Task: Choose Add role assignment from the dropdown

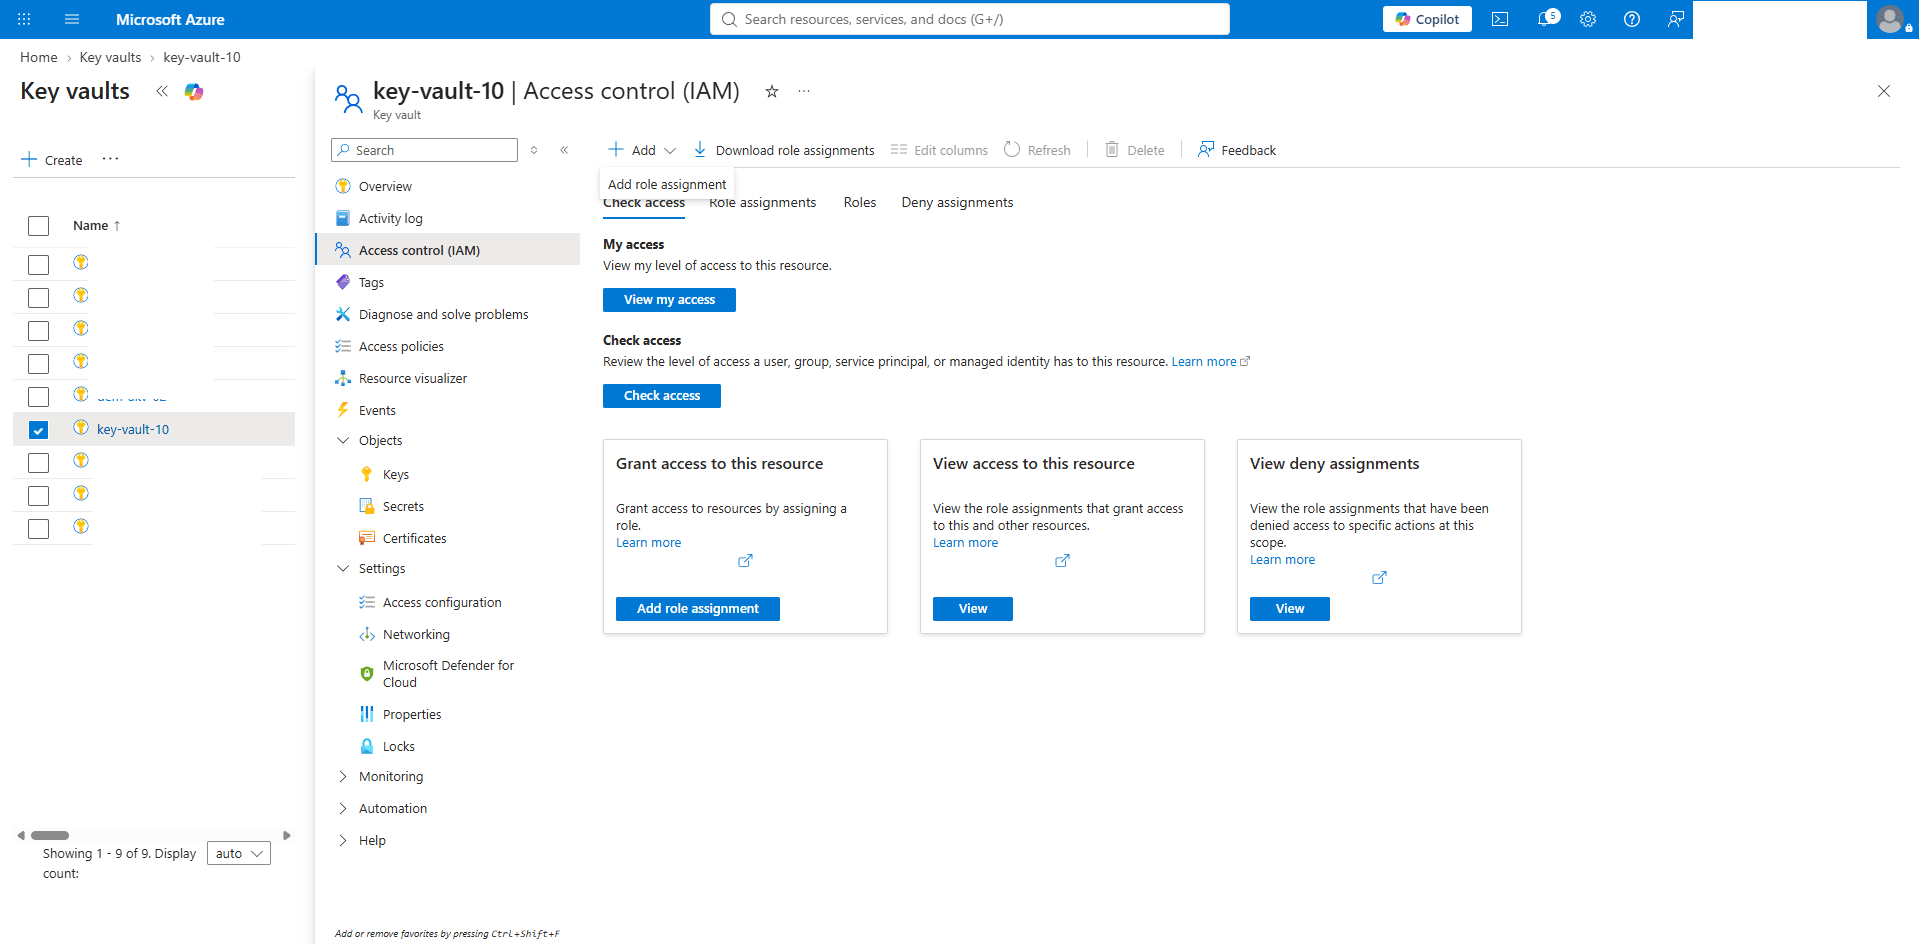Action: (x=667, y=184)
